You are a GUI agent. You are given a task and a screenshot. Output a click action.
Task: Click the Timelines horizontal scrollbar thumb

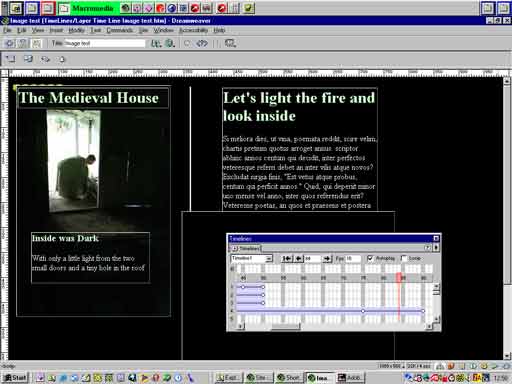pos(285,326)
